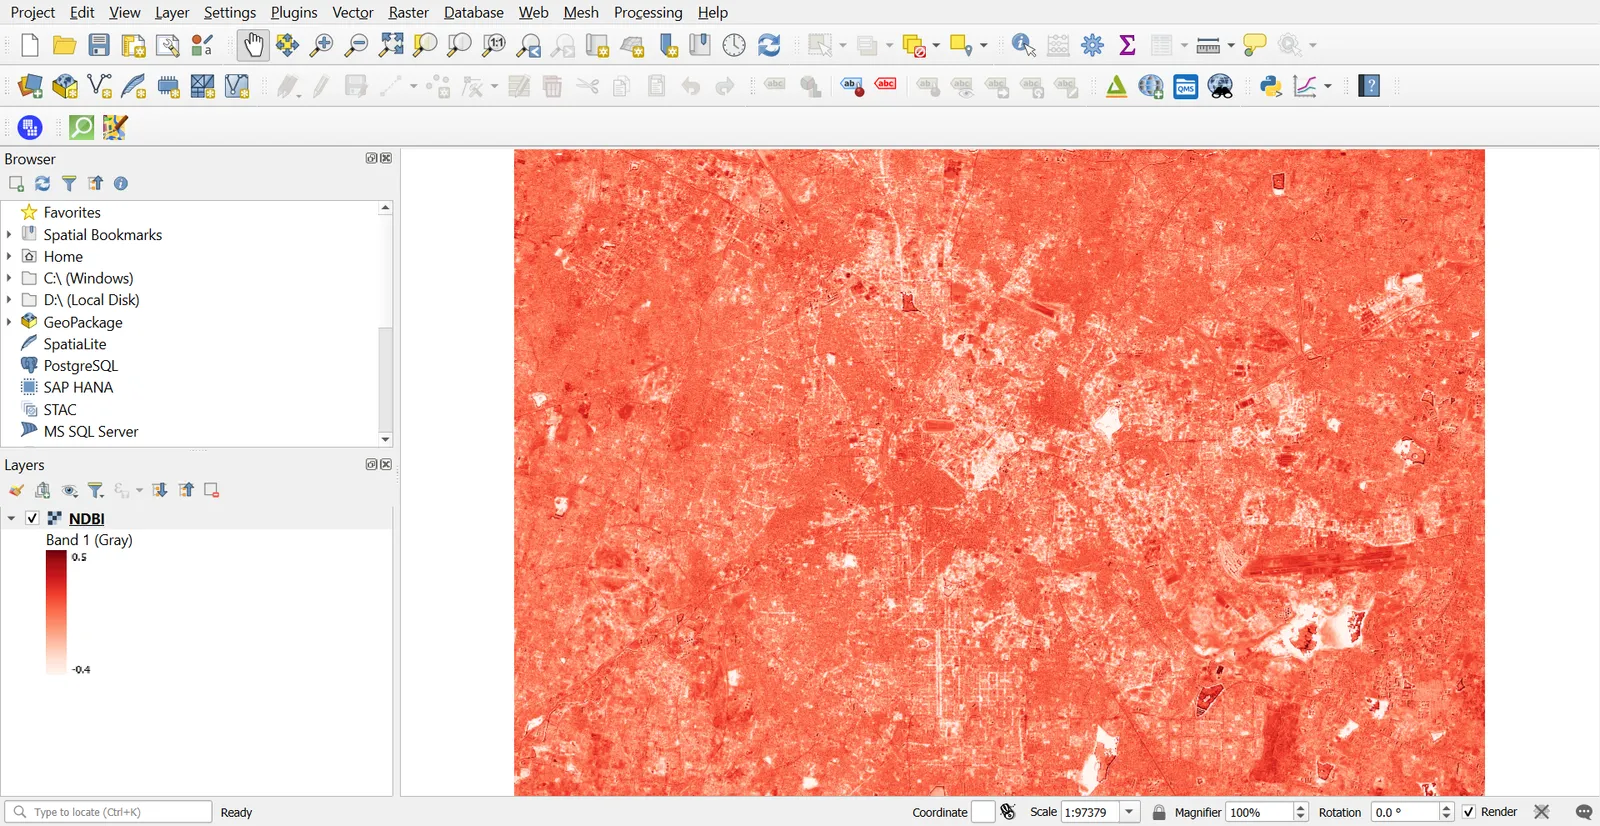Create a new project with the blank page icon
The image size is (1600, 826).
30,45
